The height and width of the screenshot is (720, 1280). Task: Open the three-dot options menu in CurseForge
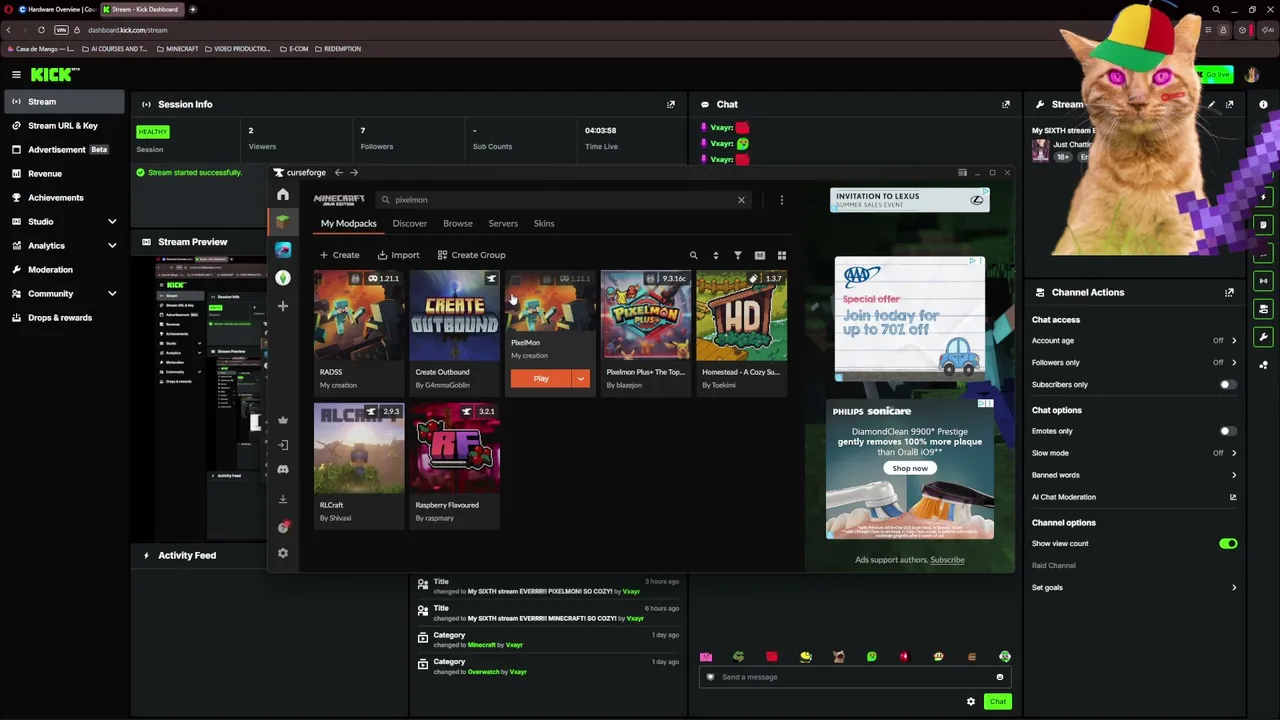point(781,200)
